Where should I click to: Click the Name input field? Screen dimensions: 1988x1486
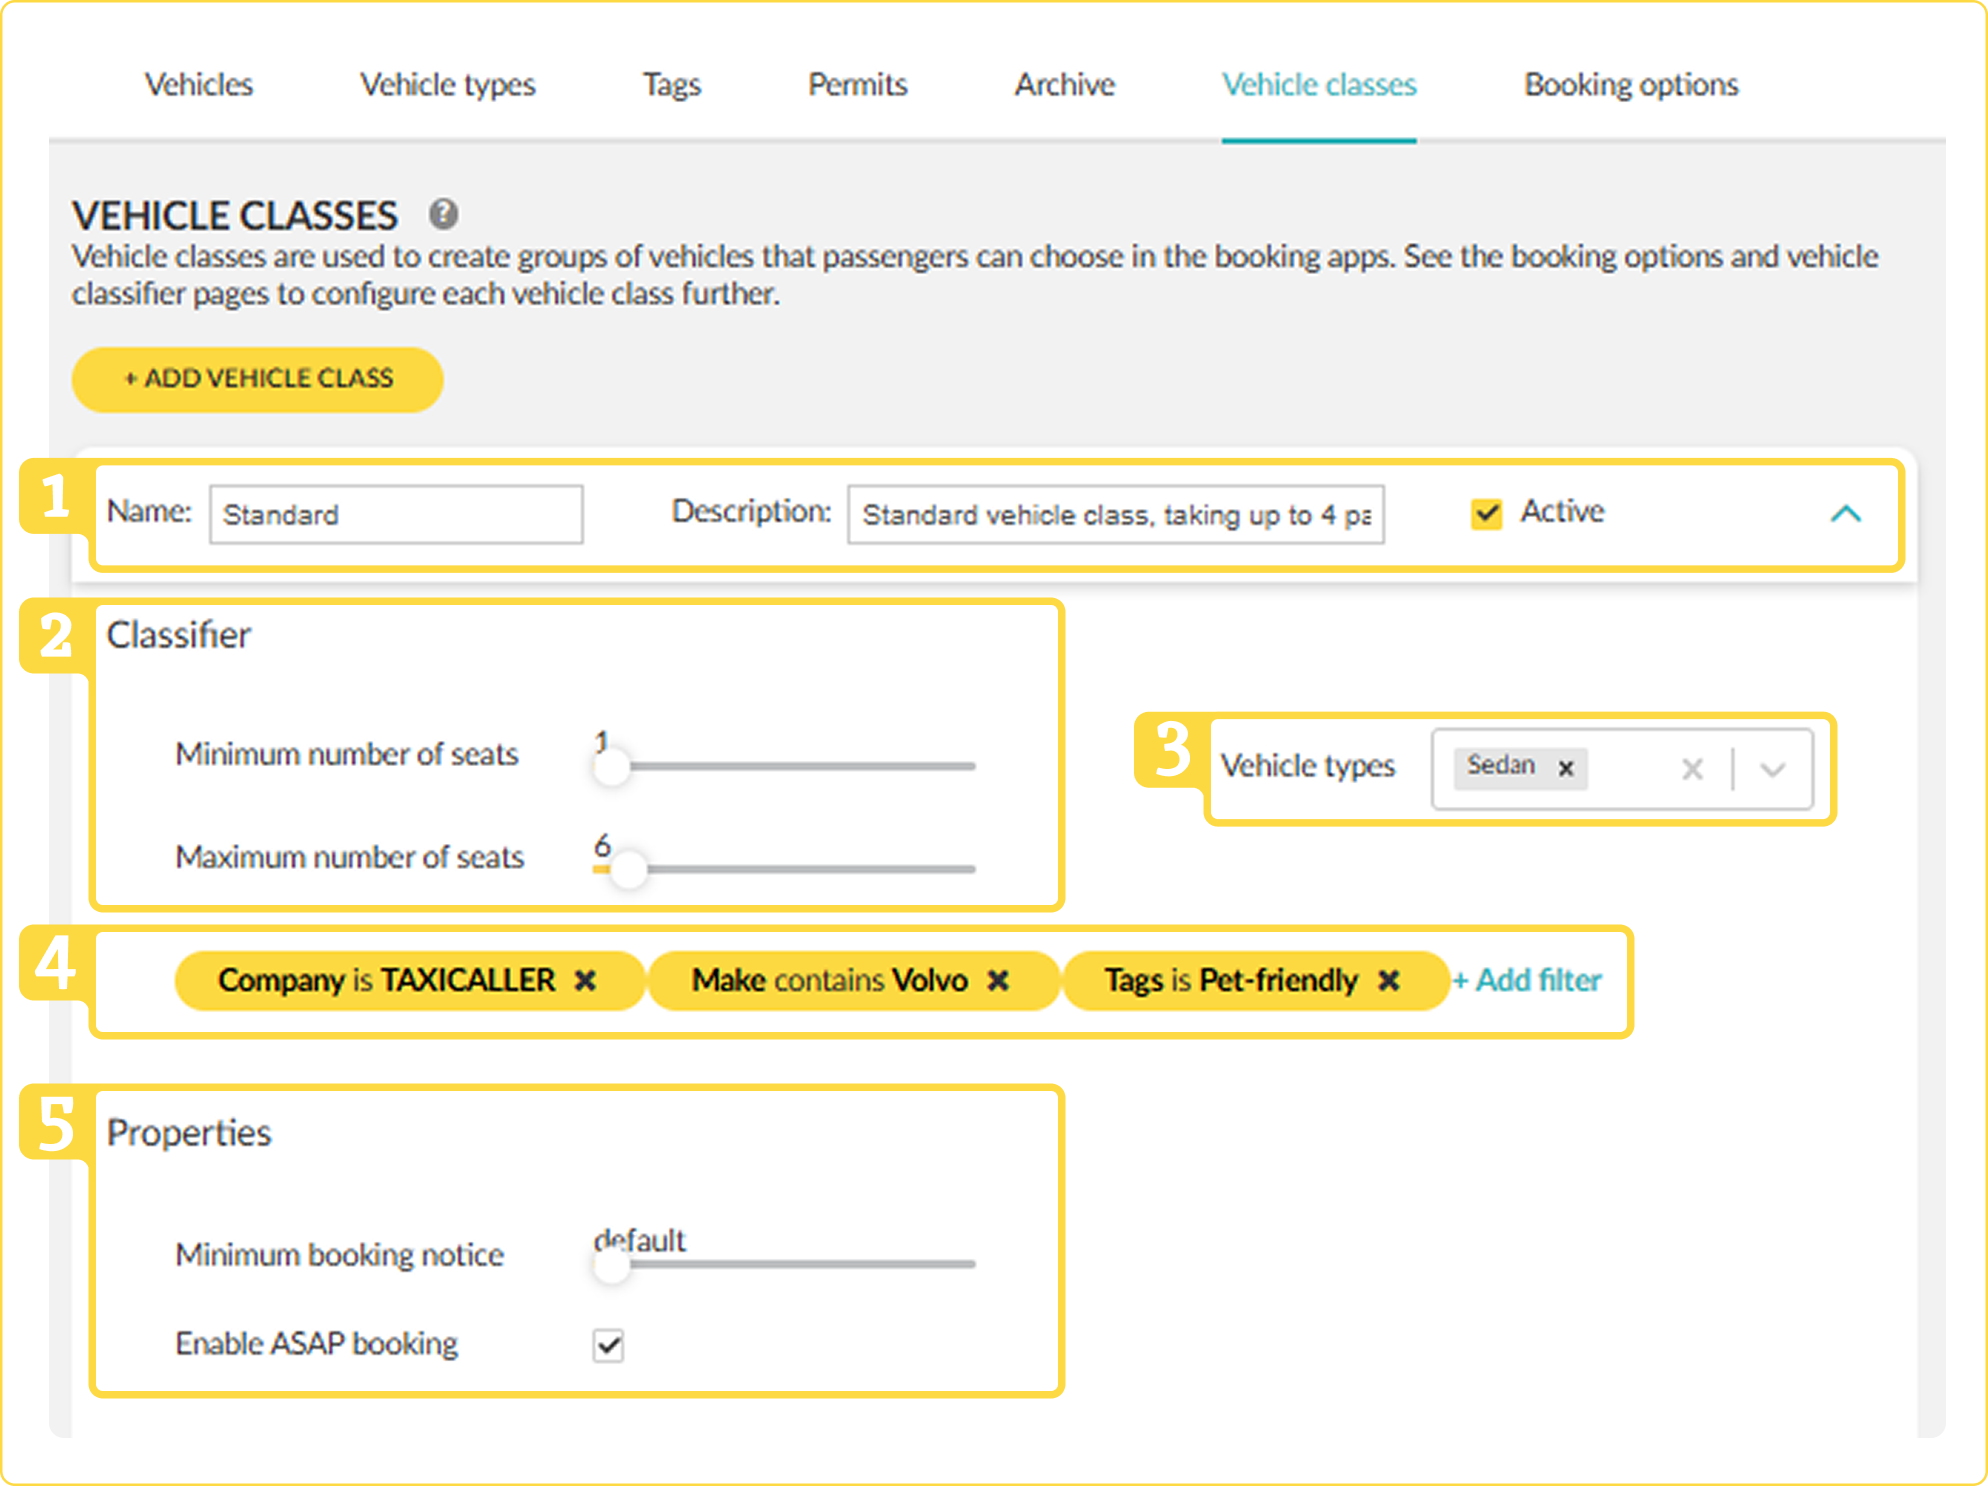point(396,514)
